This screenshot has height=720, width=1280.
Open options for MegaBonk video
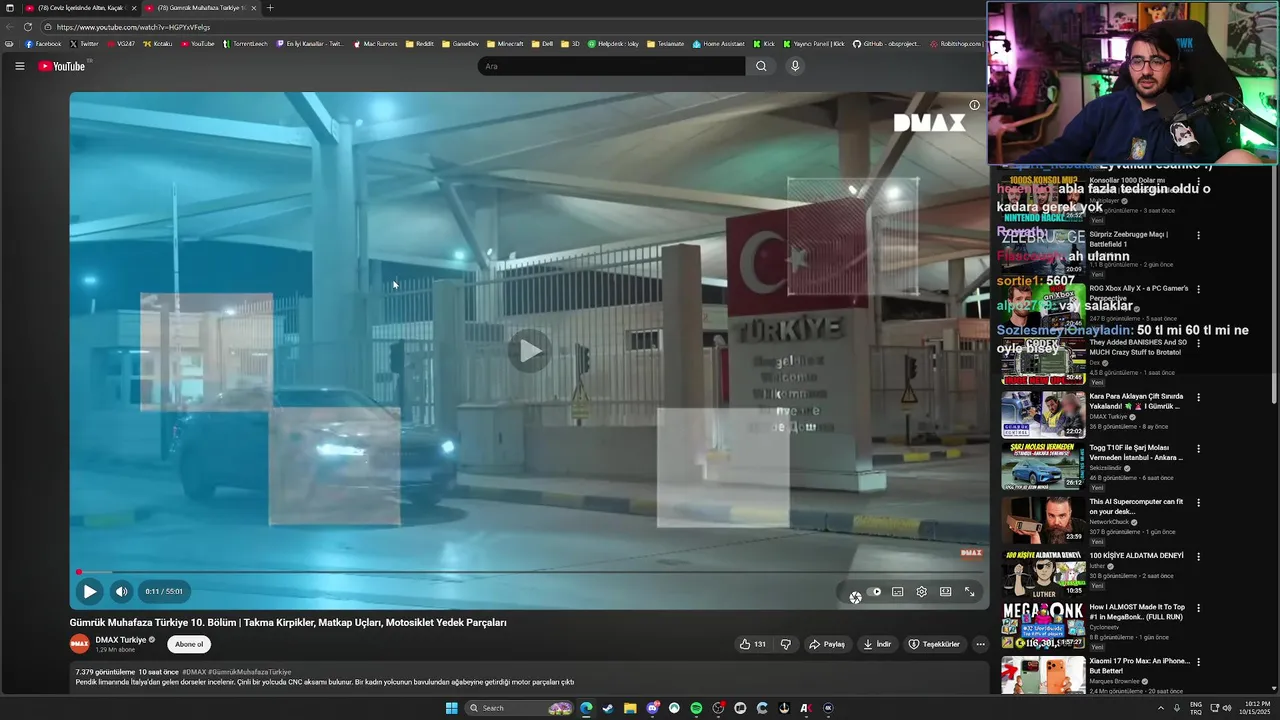(x=1198, y=608)
